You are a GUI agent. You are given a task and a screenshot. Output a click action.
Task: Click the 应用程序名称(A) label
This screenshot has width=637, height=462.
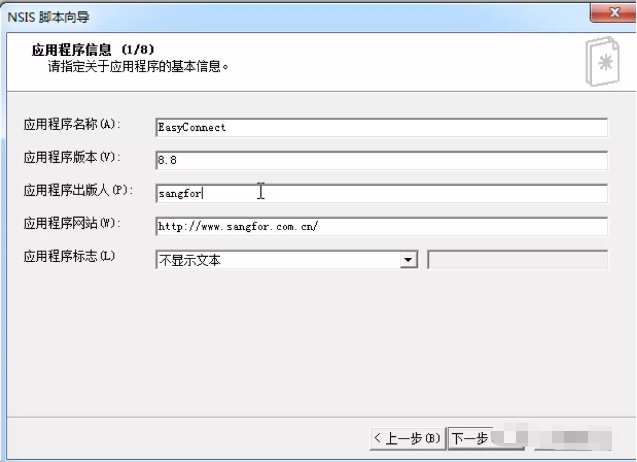[72, 124]
